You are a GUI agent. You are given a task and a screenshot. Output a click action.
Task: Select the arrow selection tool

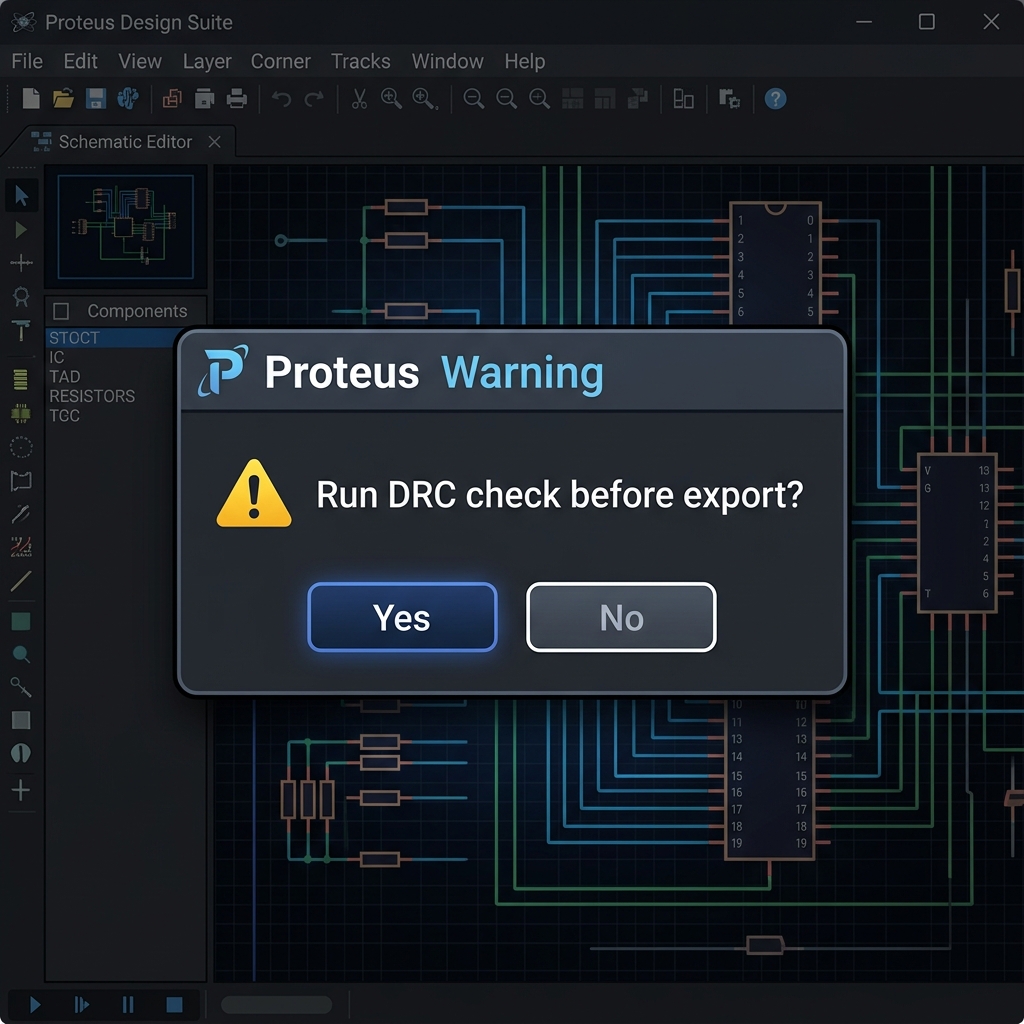tap(22, 195)
